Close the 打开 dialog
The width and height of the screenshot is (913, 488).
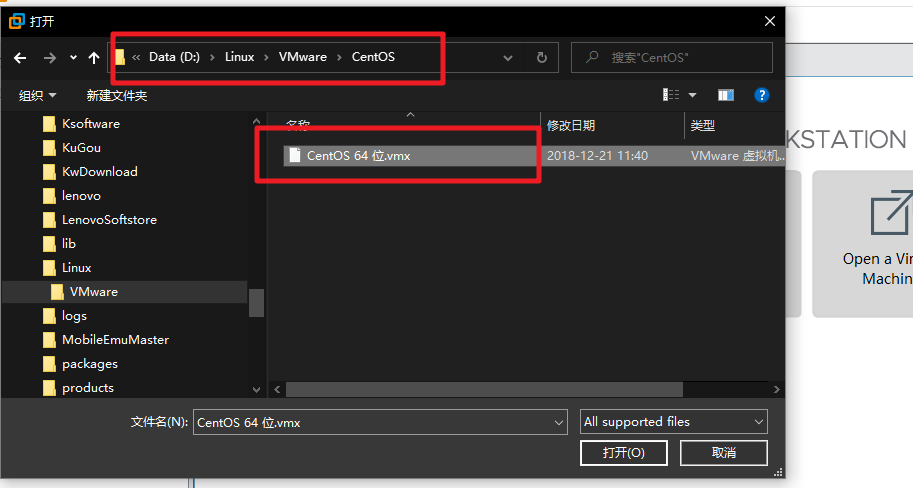(x=770, y=22)
